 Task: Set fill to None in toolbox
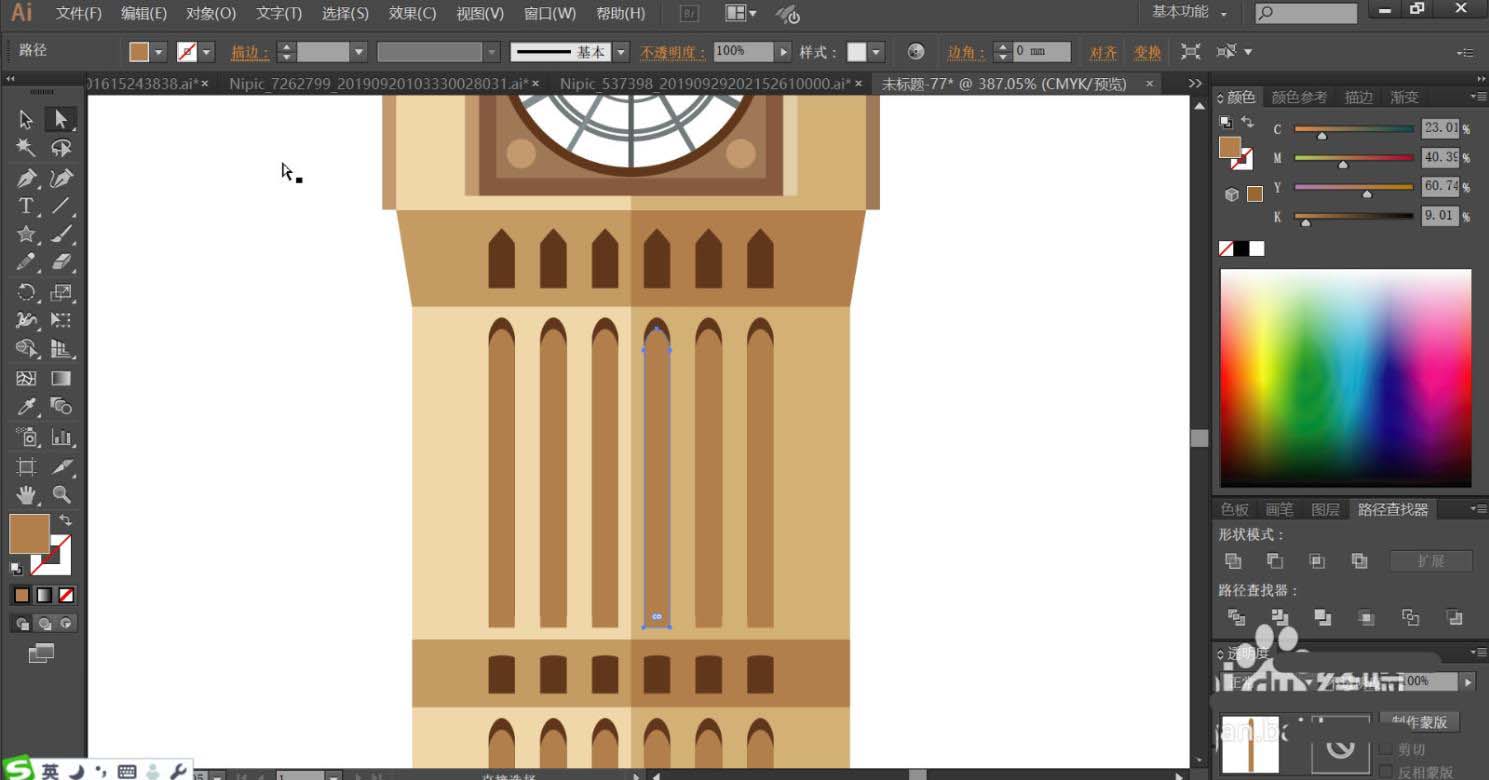pyautogui.click(x=66, y=595)
